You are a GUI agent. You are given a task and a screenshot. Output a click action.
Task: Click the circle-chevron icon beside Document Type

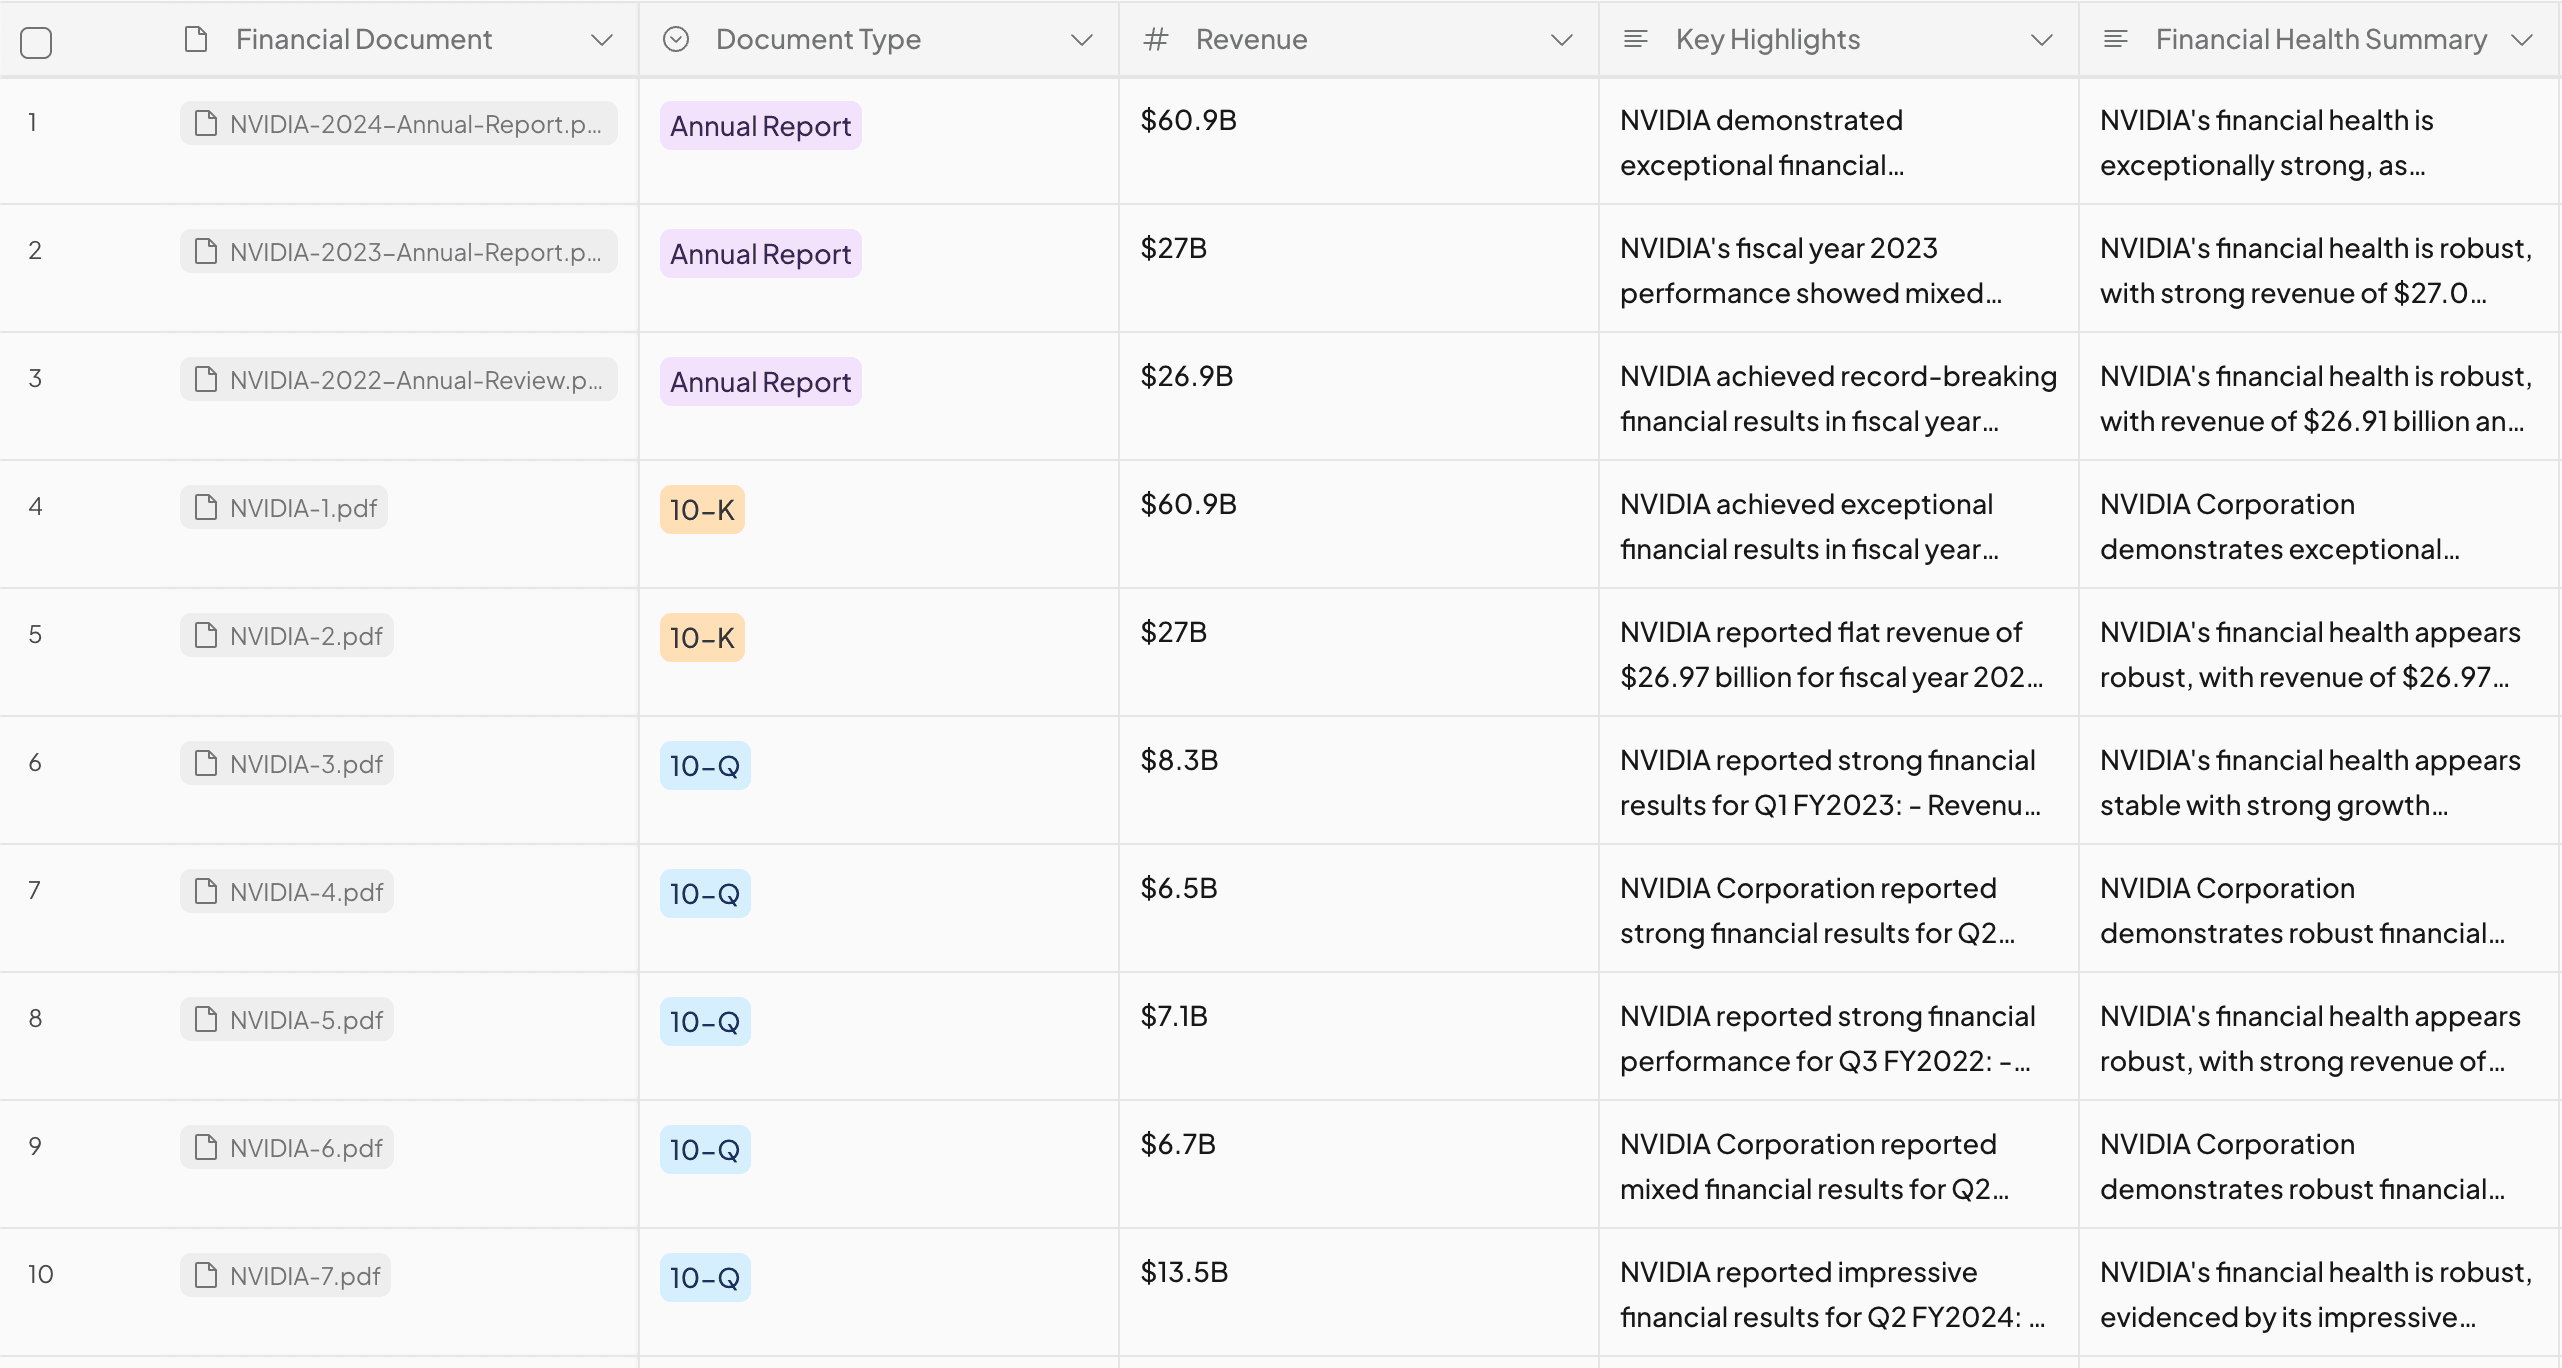click(x=676, y=40)
